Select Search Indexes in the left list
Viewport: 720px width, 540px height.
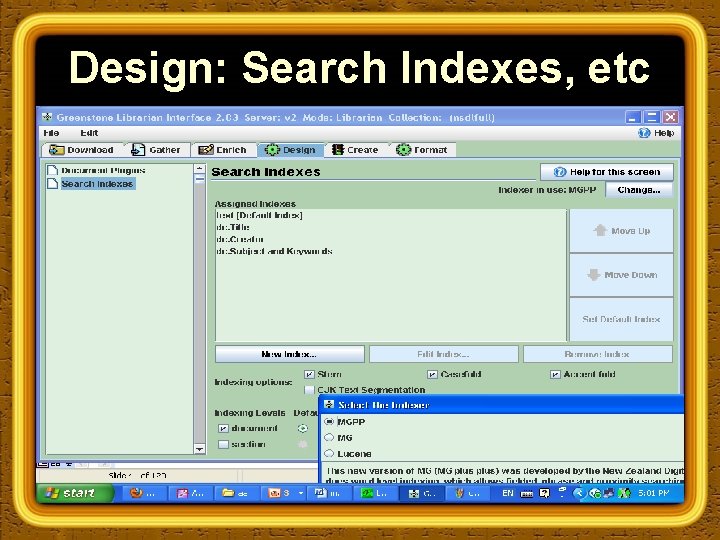[97, 184]
